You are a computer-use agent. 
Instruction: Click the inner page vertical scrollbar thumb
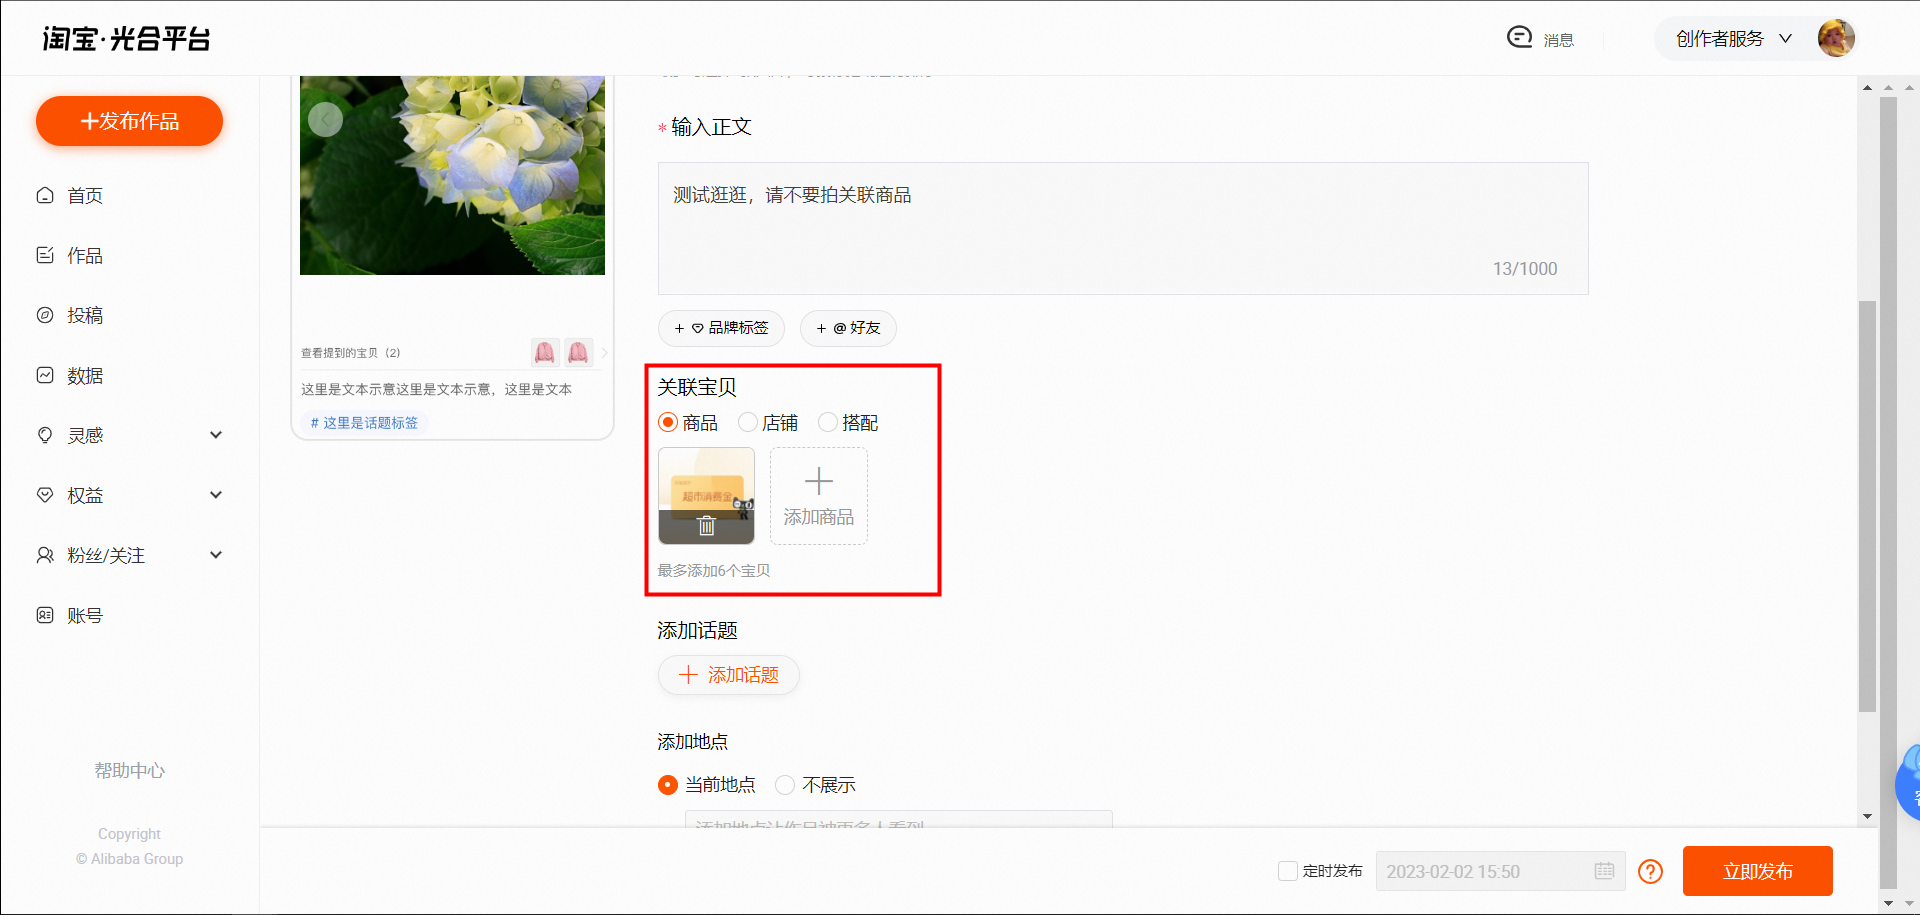click(1867, 506)
